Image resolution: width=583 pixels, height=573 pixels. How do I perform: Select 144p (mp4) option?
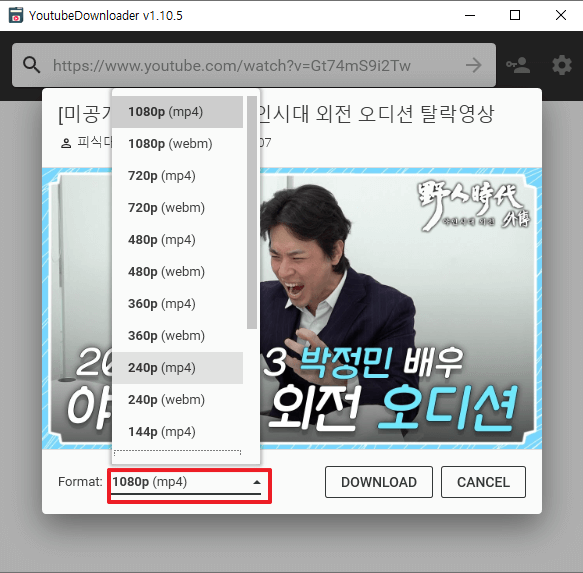coord(177,432)
